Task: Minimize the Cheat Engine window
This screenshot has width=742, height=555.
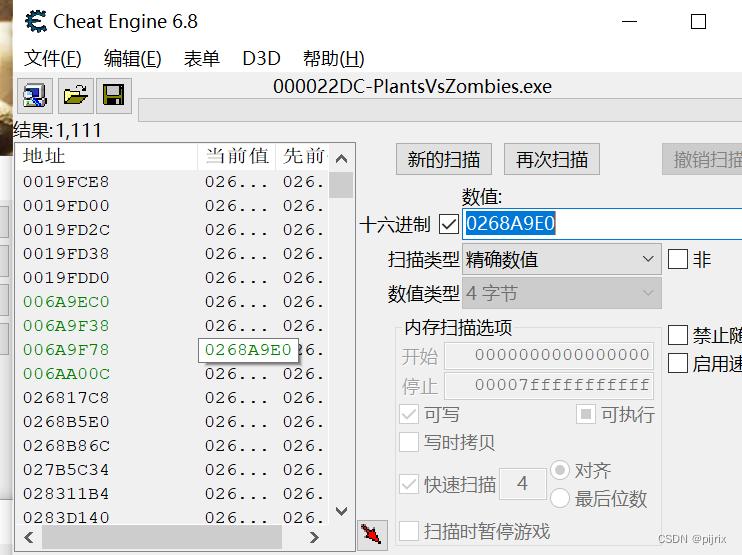Action: 629,22
